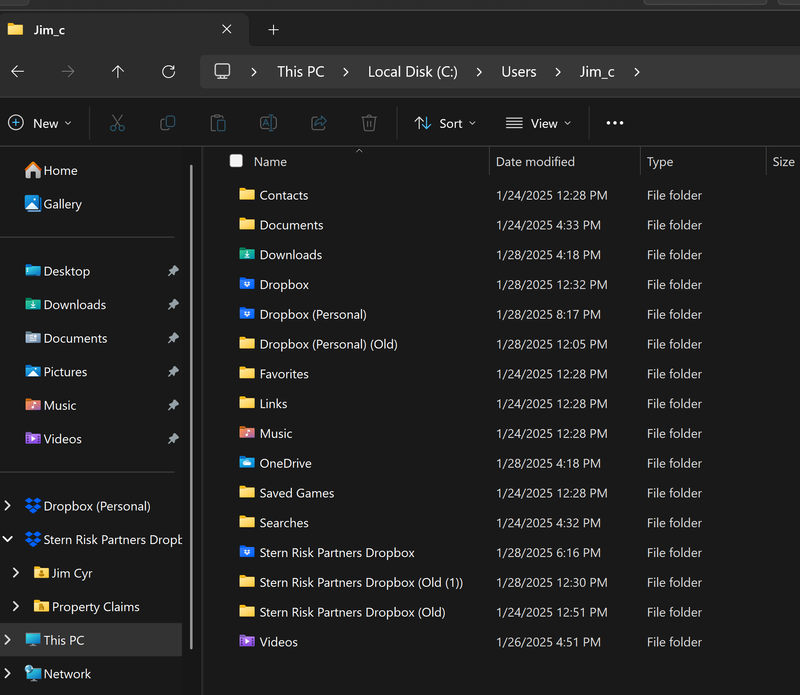Collapse the Stern Risk Partners Dropbox node

point(9,540)
